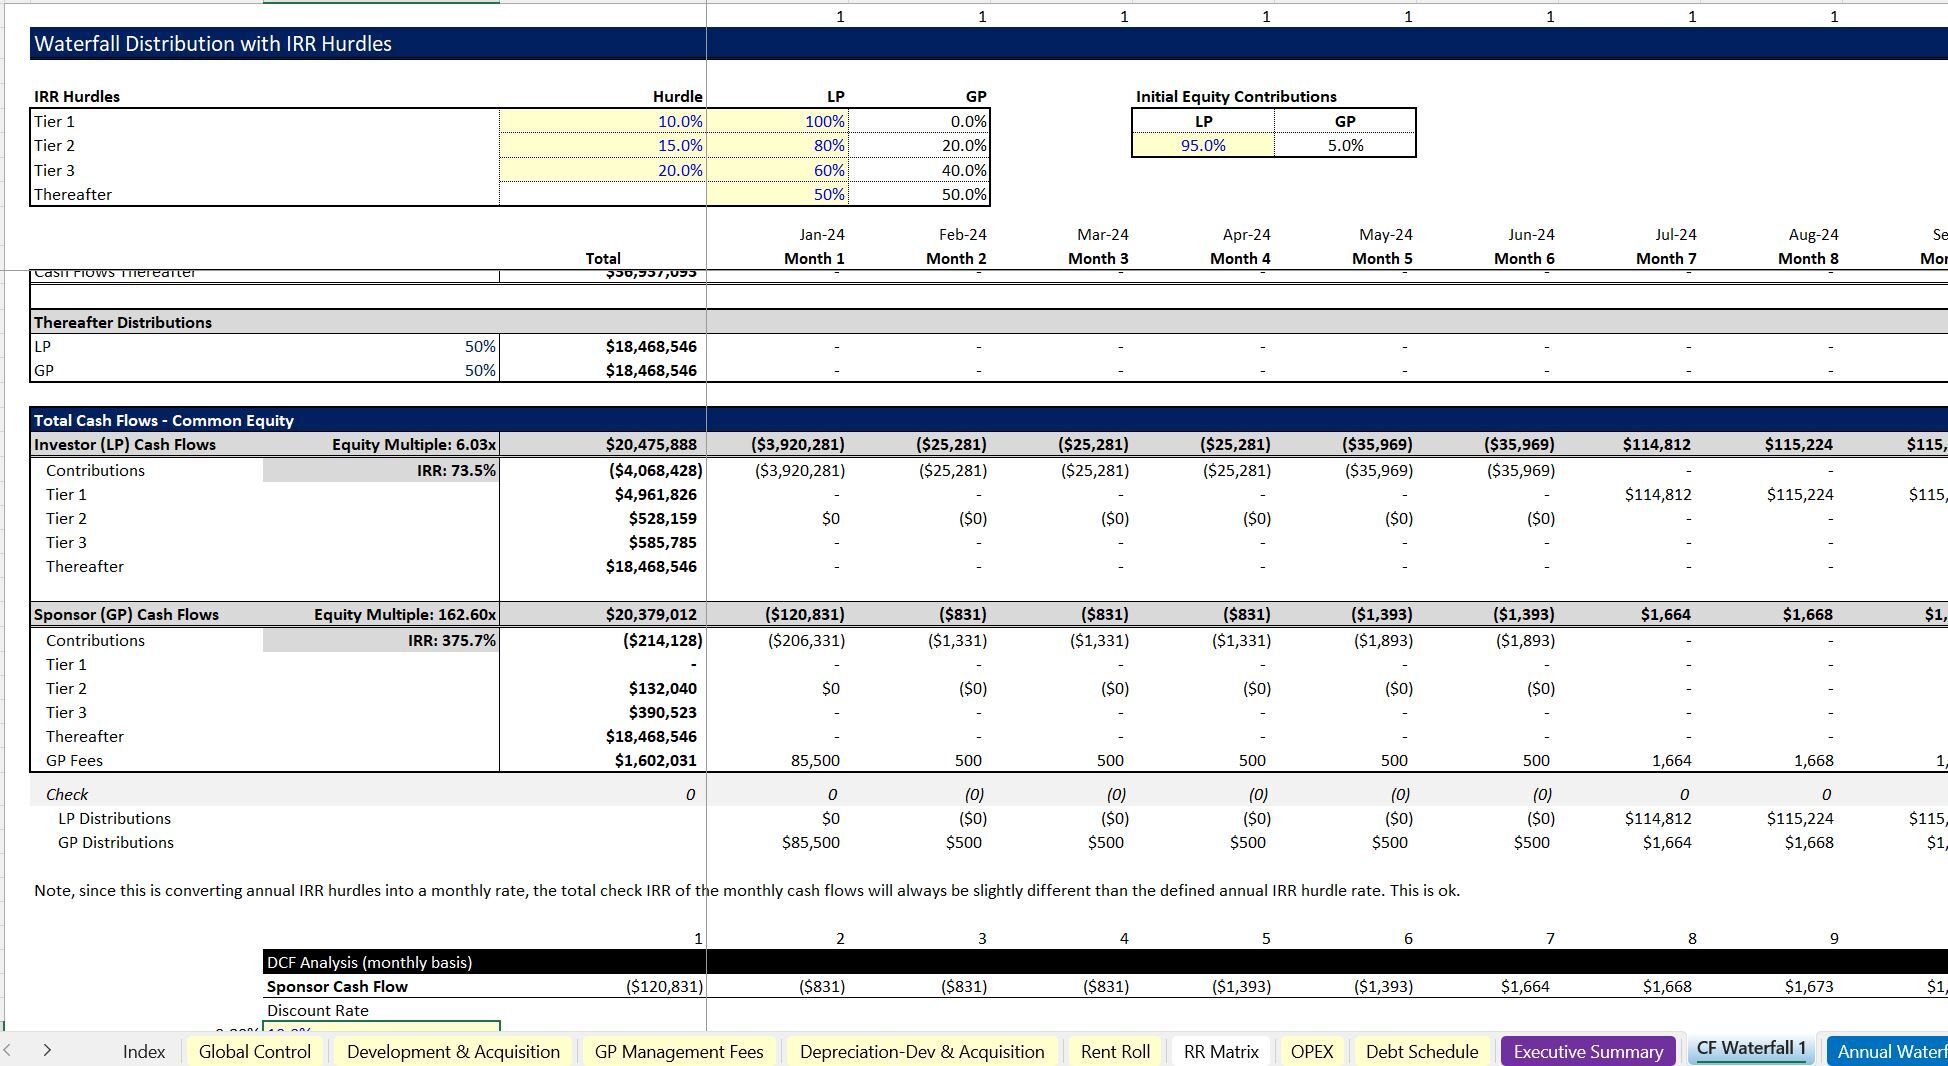Select the CF Waterfall 1 tab
1948x1066 pixels.
[1751, 1048]
